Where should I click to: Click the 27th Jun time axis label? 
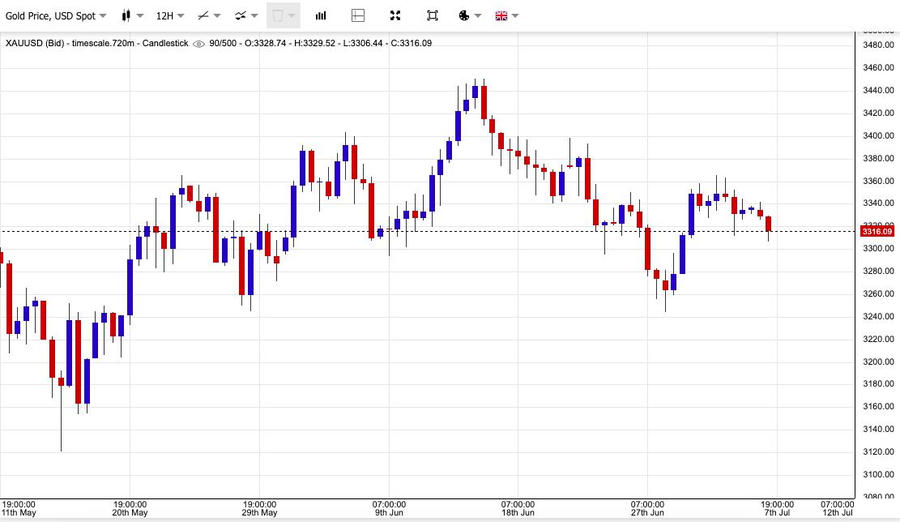click(x=647, y=512)
